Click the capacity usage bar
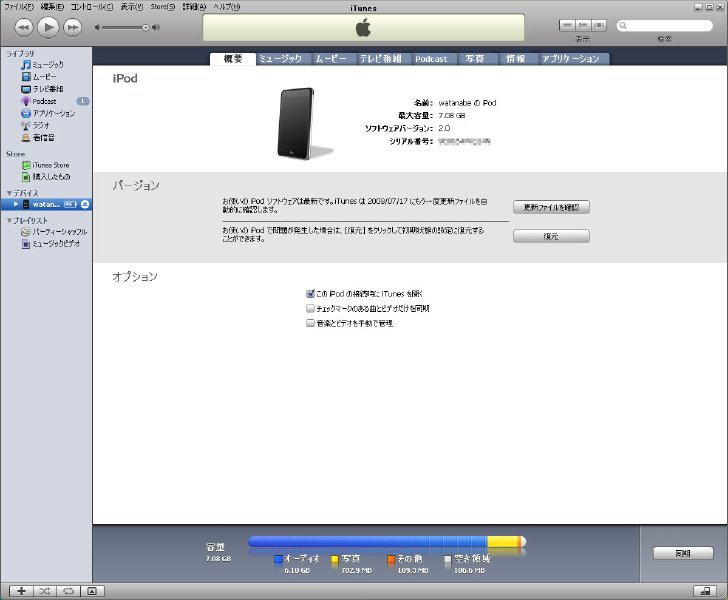The image size is (728, 600). point(387,541)
